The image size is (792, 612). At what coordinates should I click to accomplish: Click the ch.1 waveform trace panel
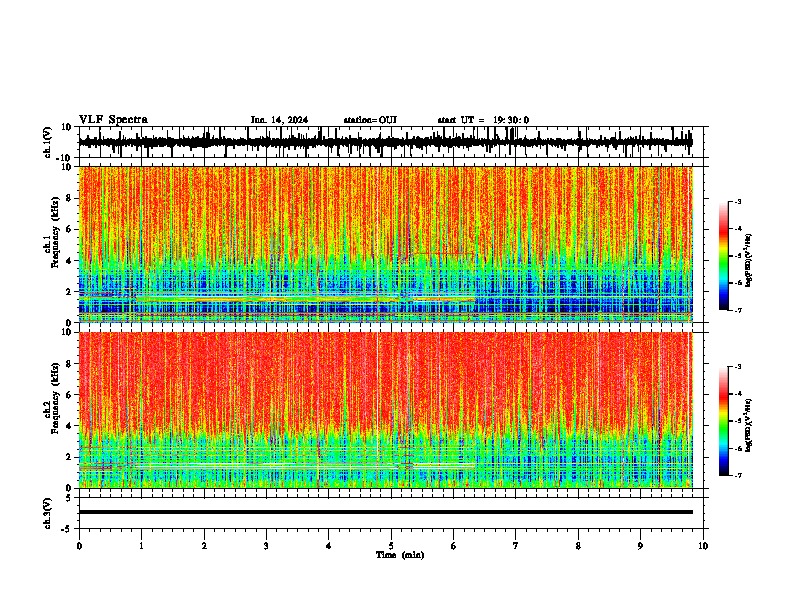tap(391, 142)
